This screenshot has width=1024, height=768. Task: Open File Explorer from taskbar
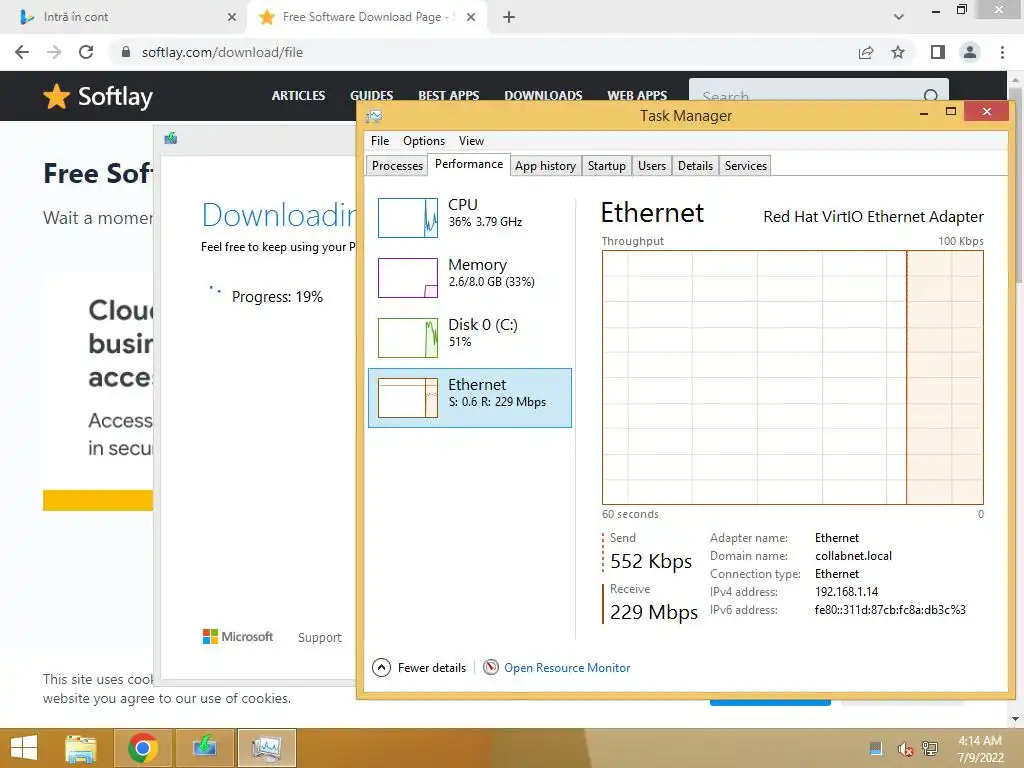coord(80,748)
